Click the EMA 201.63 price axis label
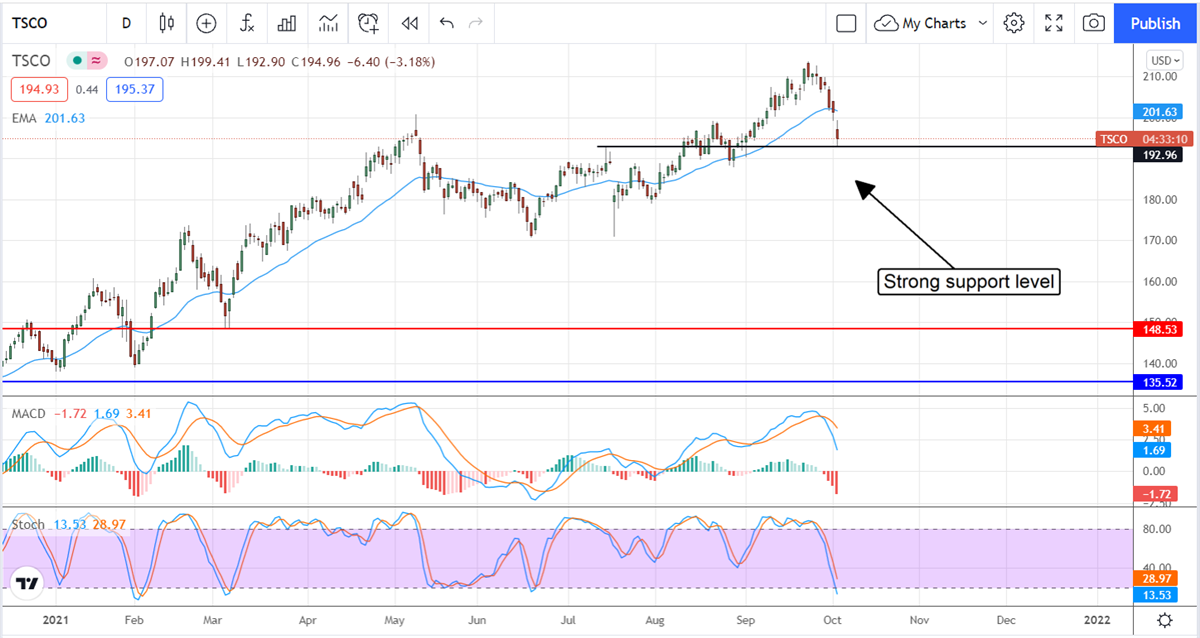 (x=1159, y=112)
